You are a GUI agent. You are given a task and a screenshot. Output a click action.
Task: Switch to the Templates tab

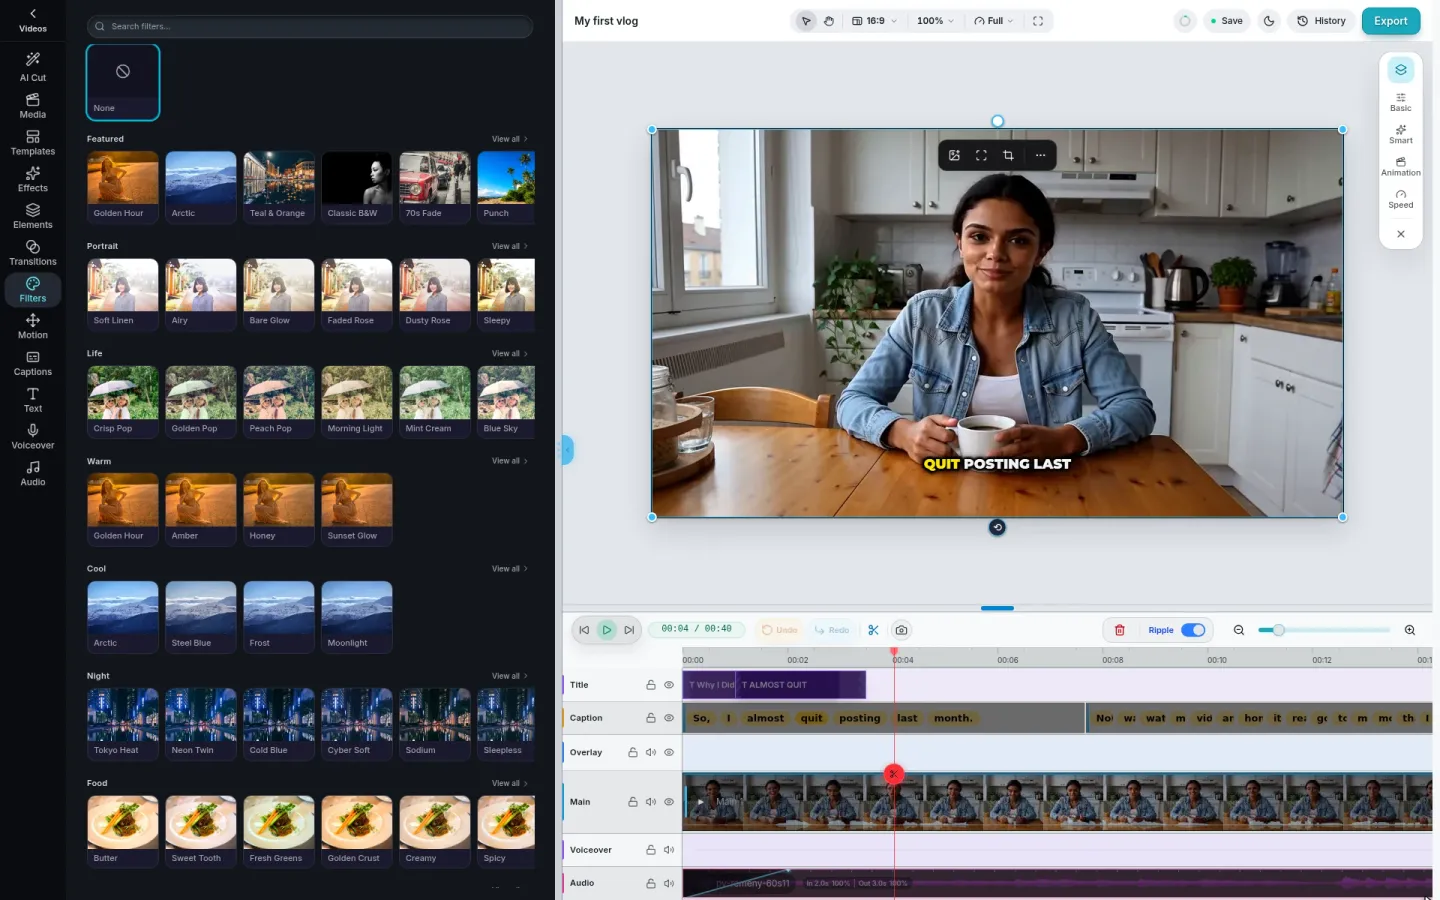click(x=33, y=142)
